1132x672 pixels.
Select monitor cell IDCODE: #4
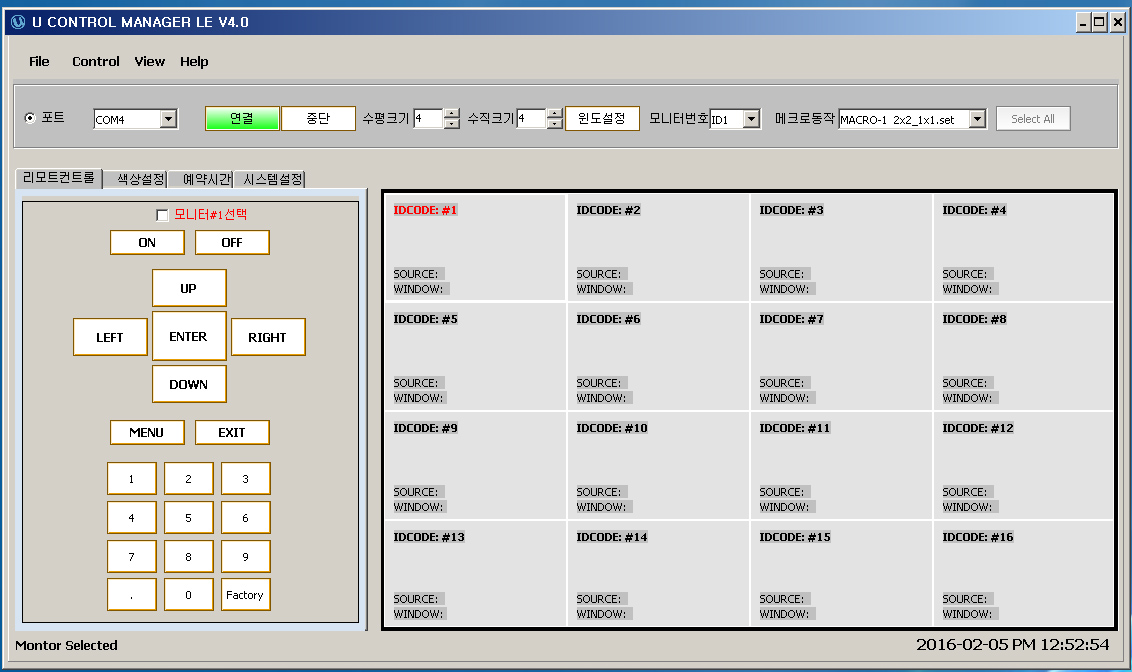[x=1024, y=247]
